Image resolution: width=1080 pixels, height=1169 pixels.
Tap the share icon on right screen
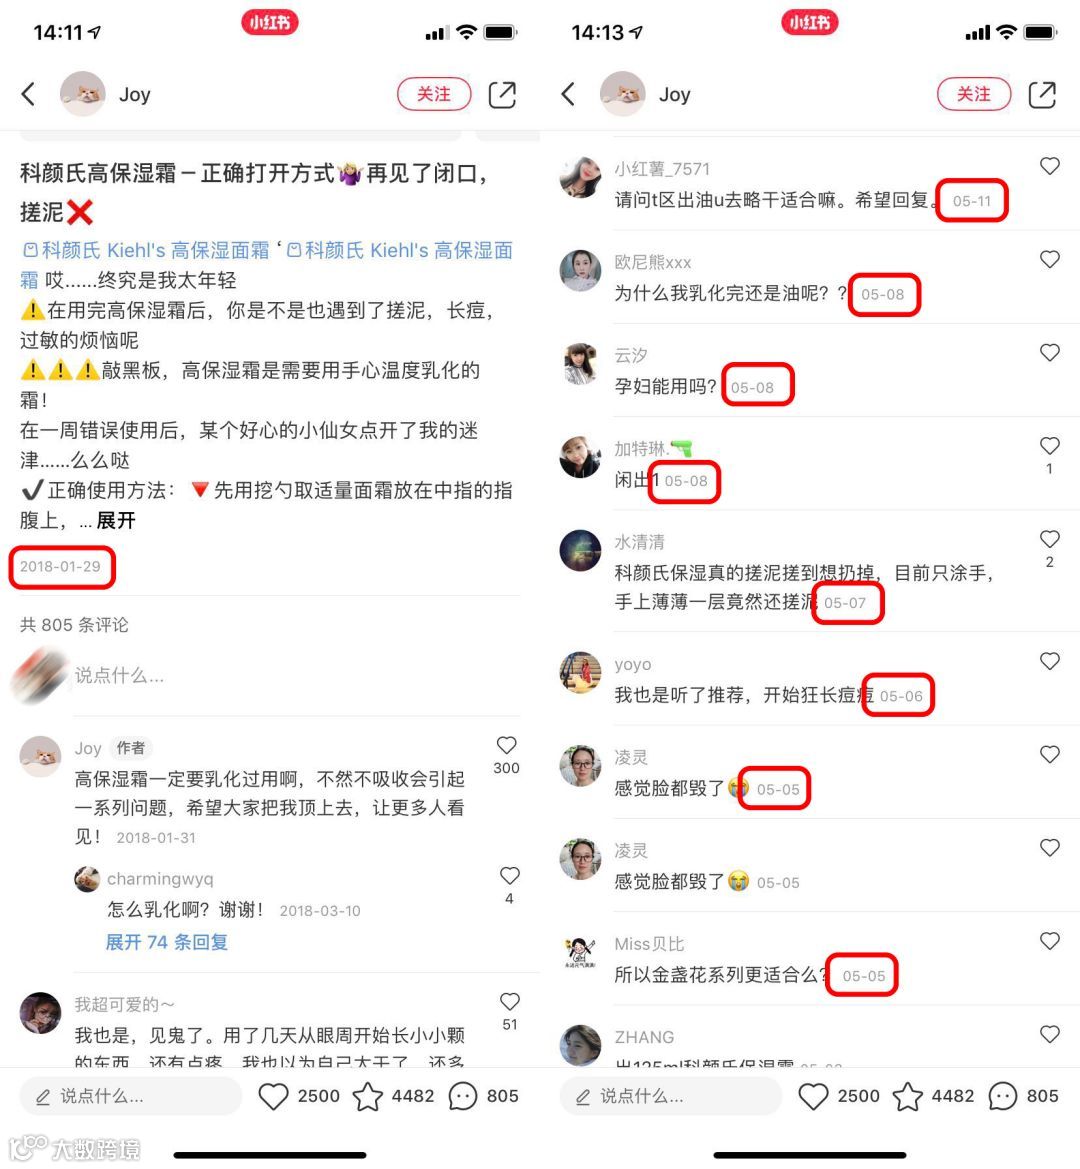point(1041,95)
